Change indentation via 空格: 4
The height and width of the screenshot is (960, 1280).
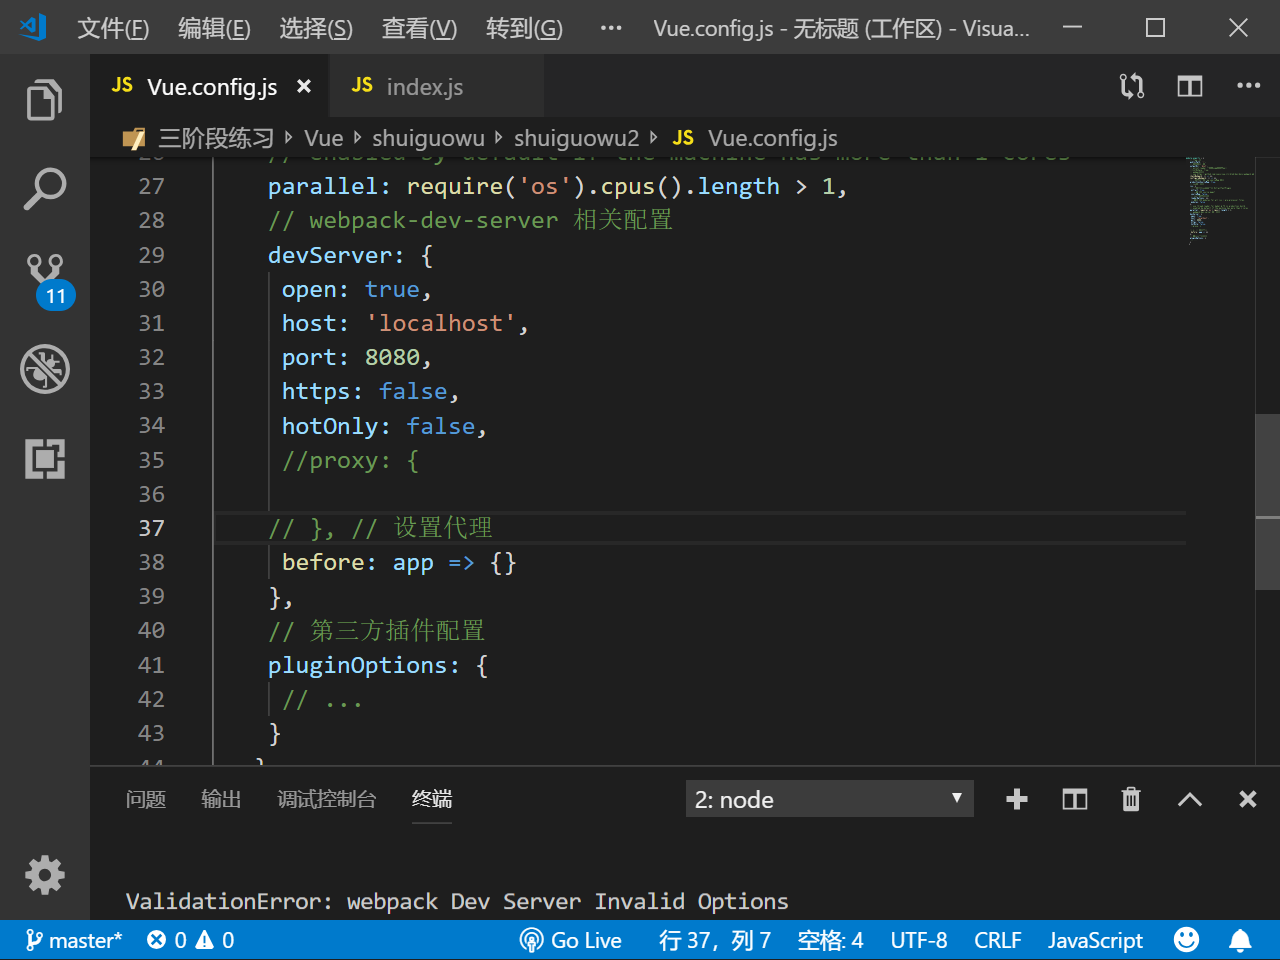(x=830, y=940)
